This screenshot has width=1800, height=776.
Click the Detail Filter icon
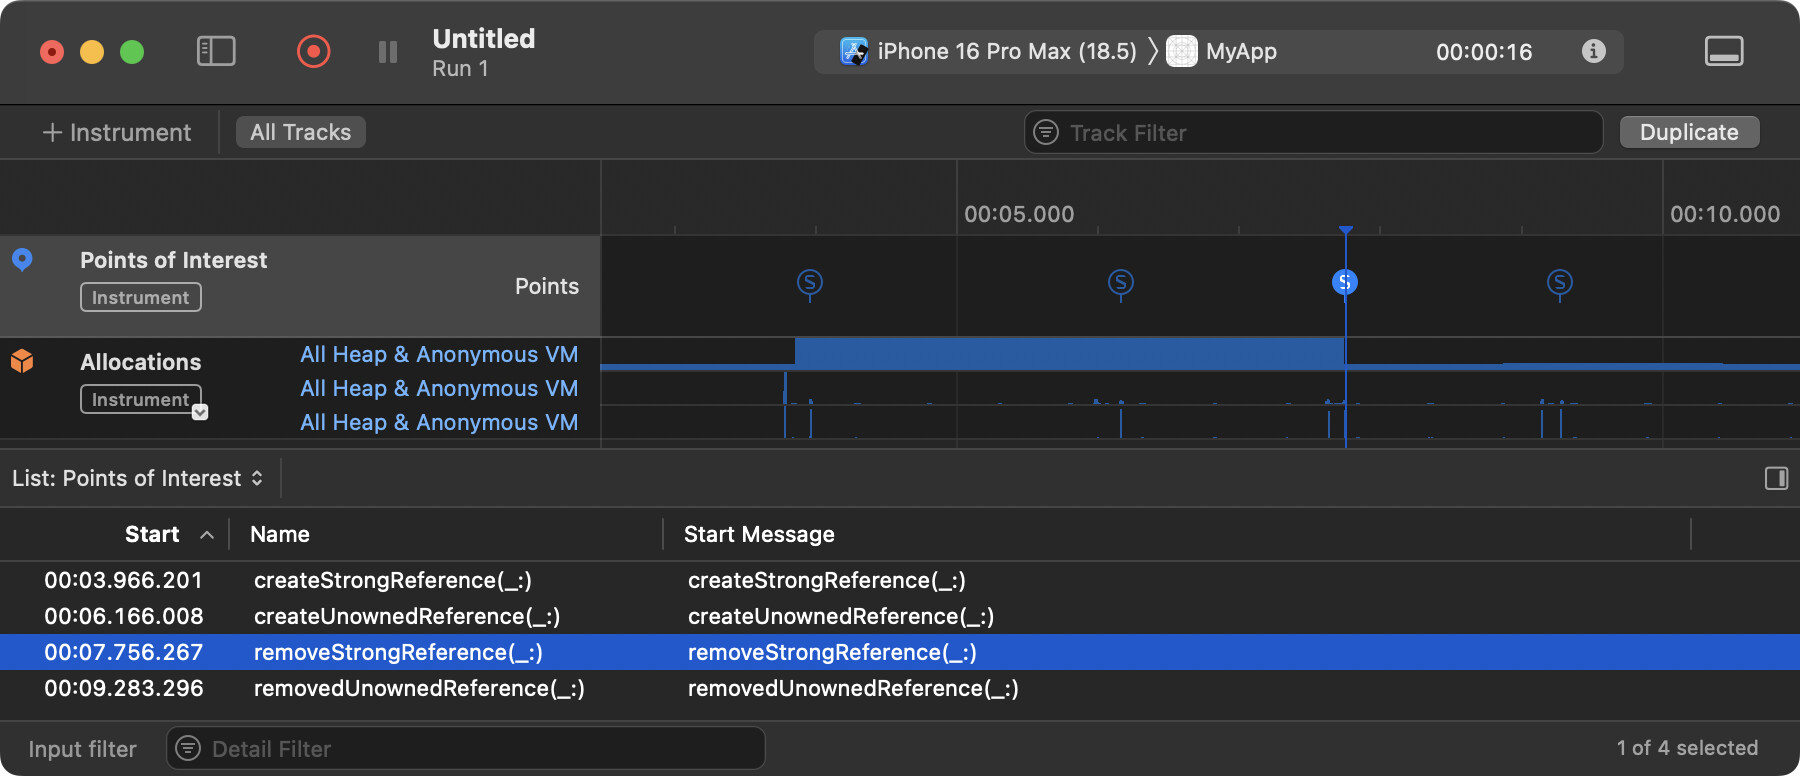click(188, 748)
